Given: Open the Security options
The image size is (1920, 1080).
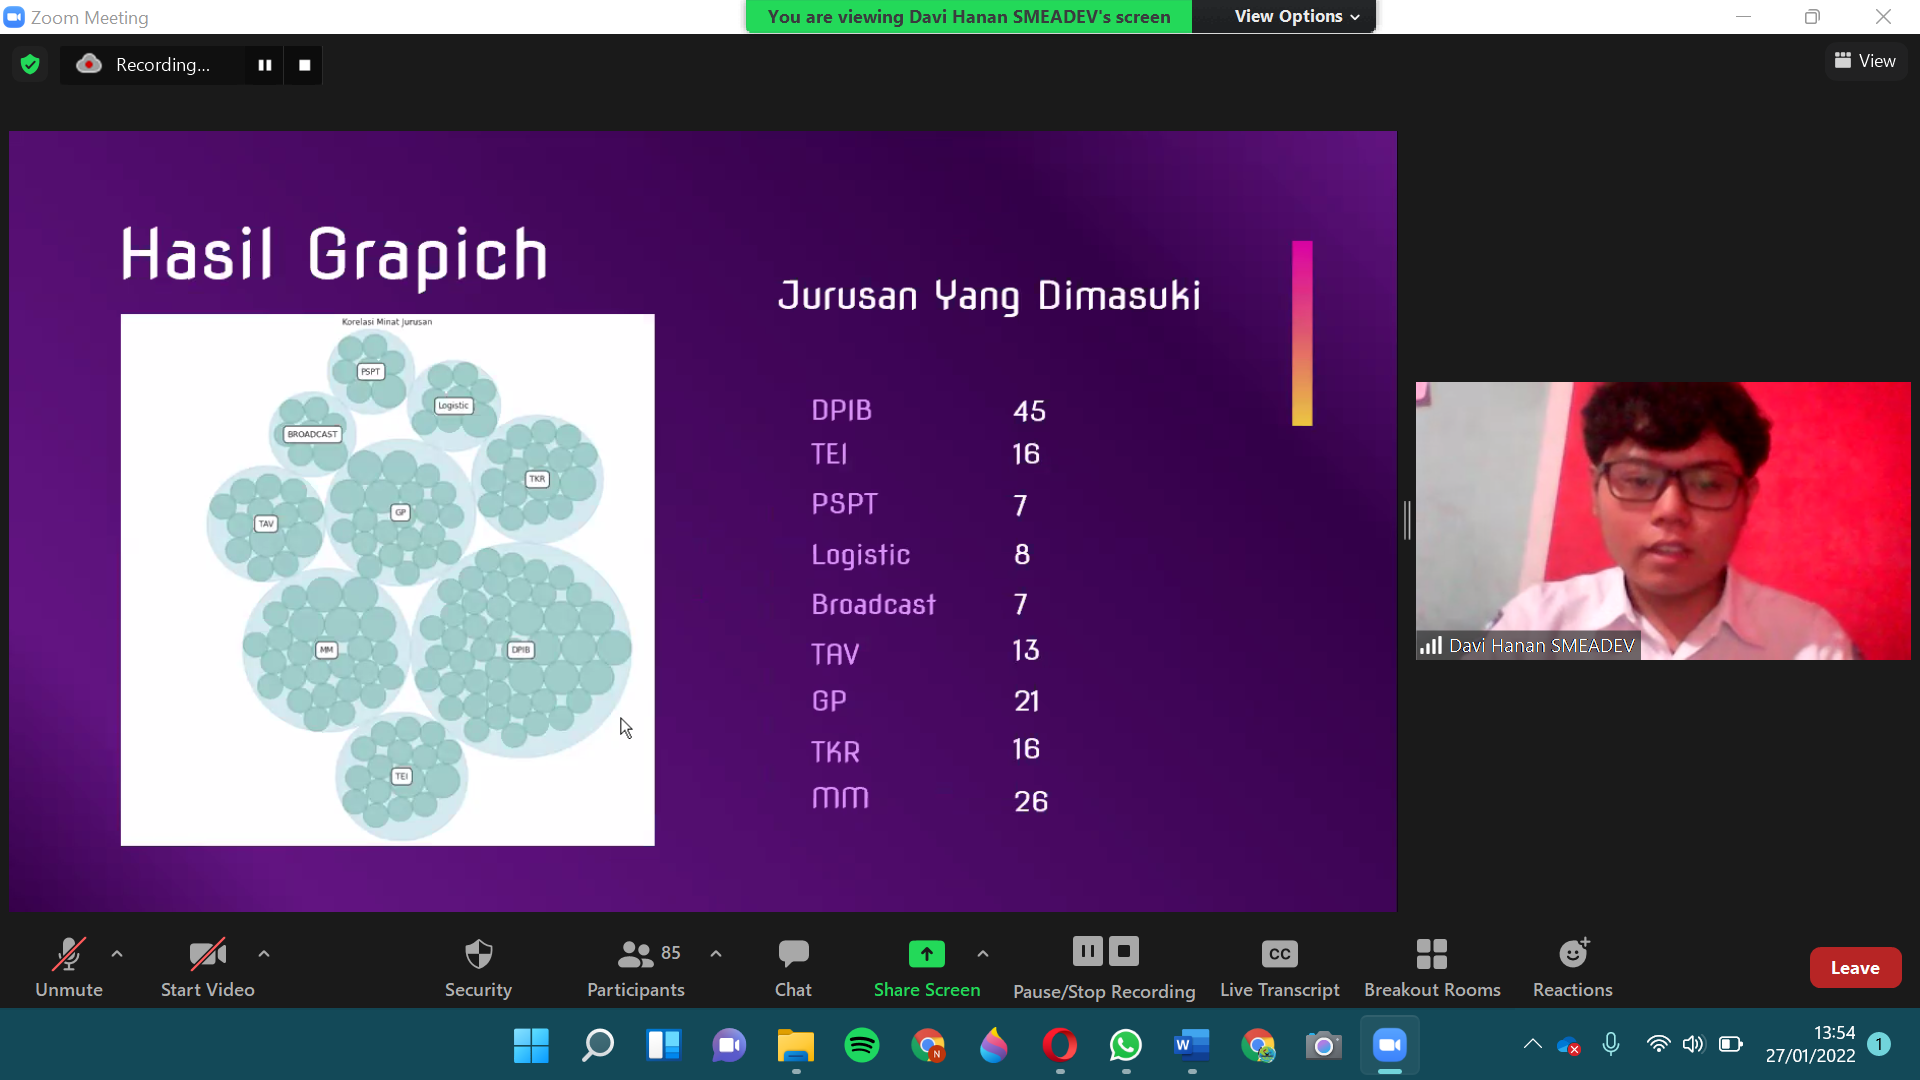Looking at the screenshot, I should 478,965.
